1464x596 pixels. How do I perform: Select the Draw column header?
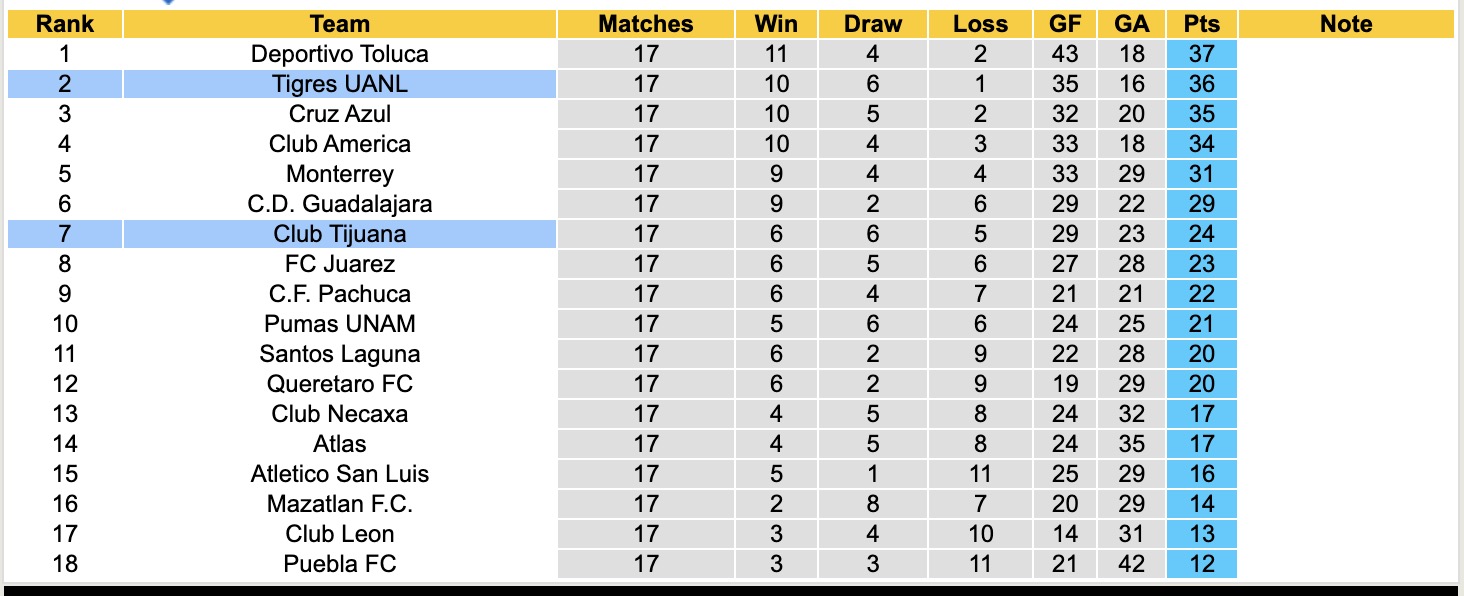click(872, 24)
